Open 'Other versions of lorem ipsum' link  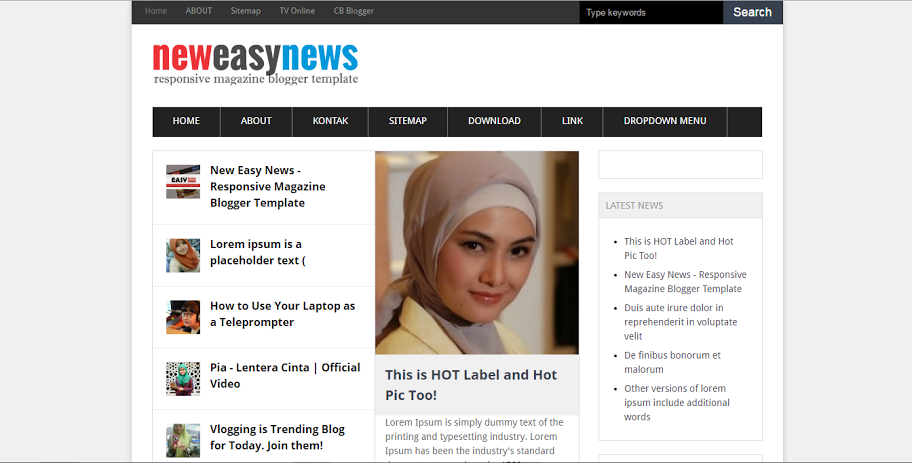tap(677, 403)
